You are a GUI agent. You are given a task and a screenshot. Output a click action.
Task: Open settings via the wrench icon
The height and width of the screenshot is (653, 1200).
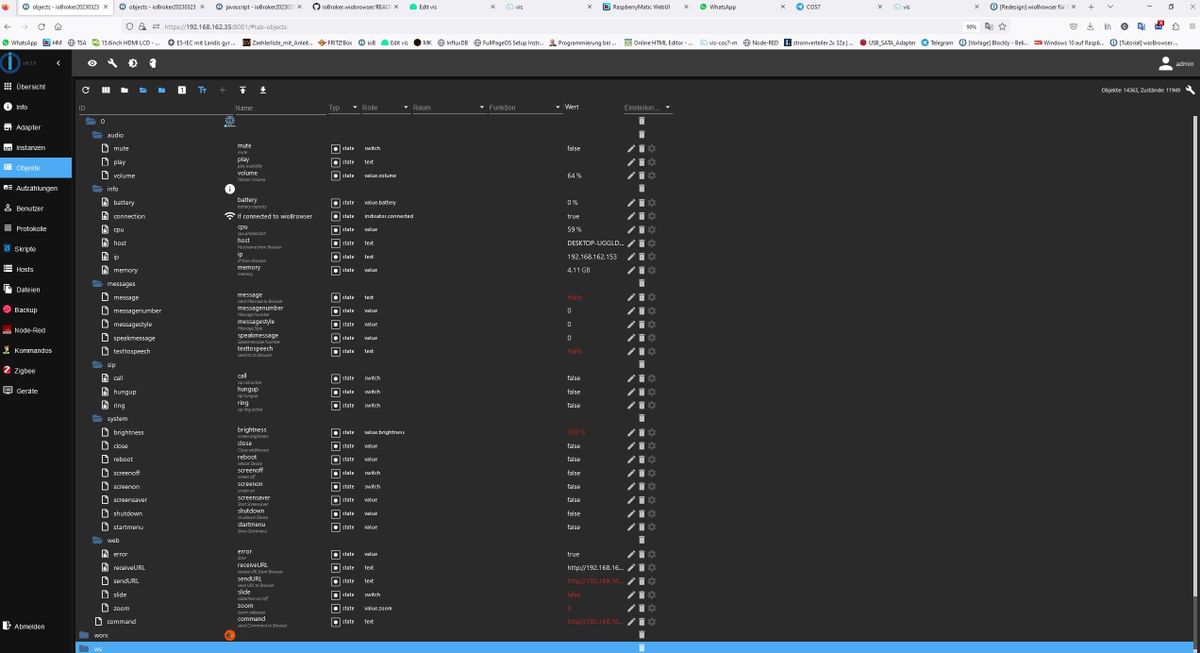pyautogui.click(x=112, y=64)
